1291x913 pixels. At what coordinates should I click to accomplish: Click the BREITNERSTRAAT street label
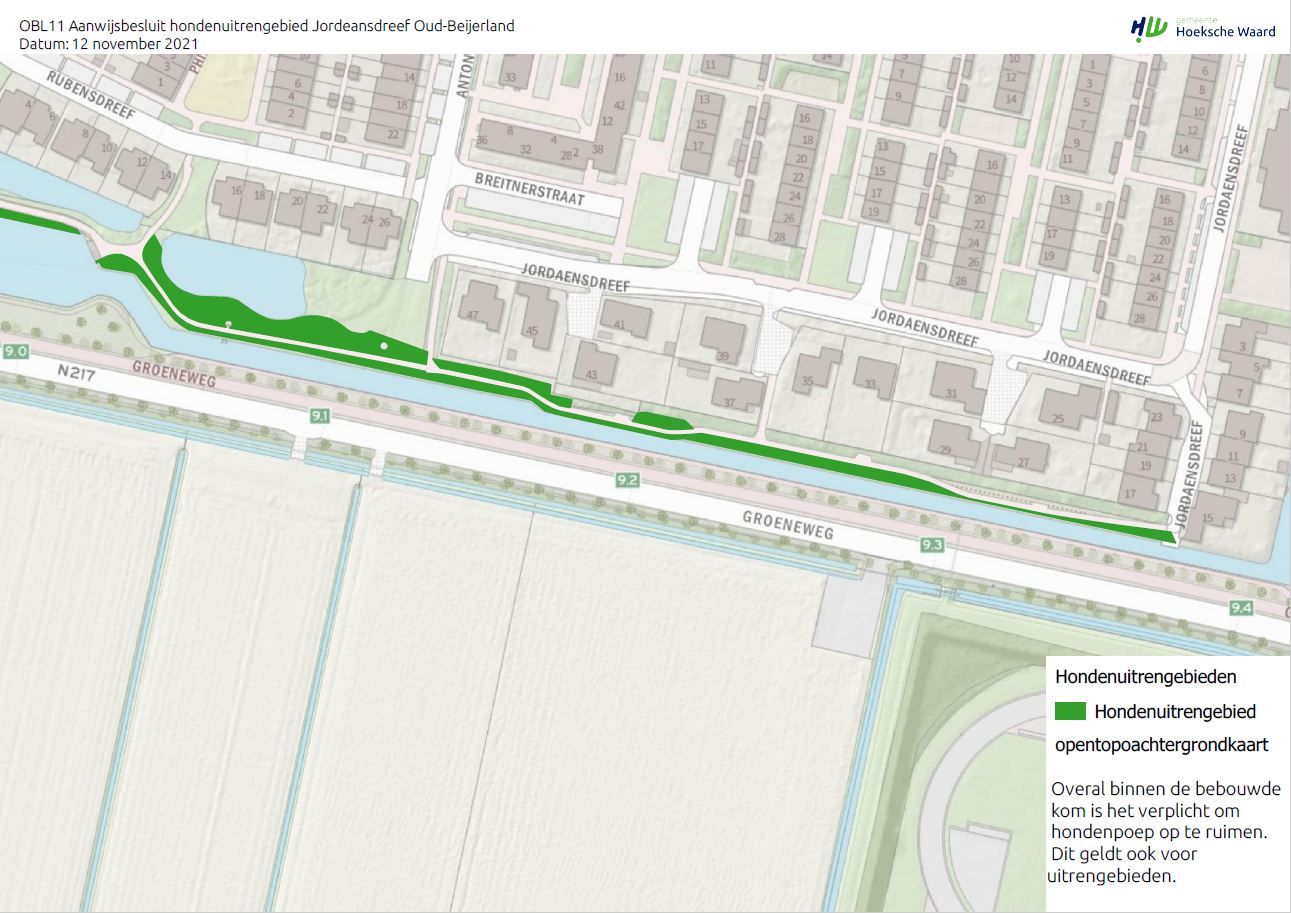531,189
